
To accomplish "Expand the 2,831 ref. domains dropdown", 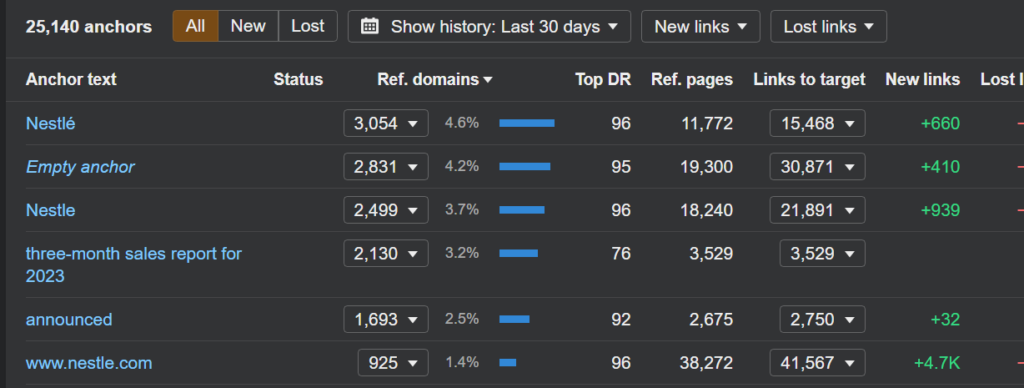I will (x=386, y=167).
